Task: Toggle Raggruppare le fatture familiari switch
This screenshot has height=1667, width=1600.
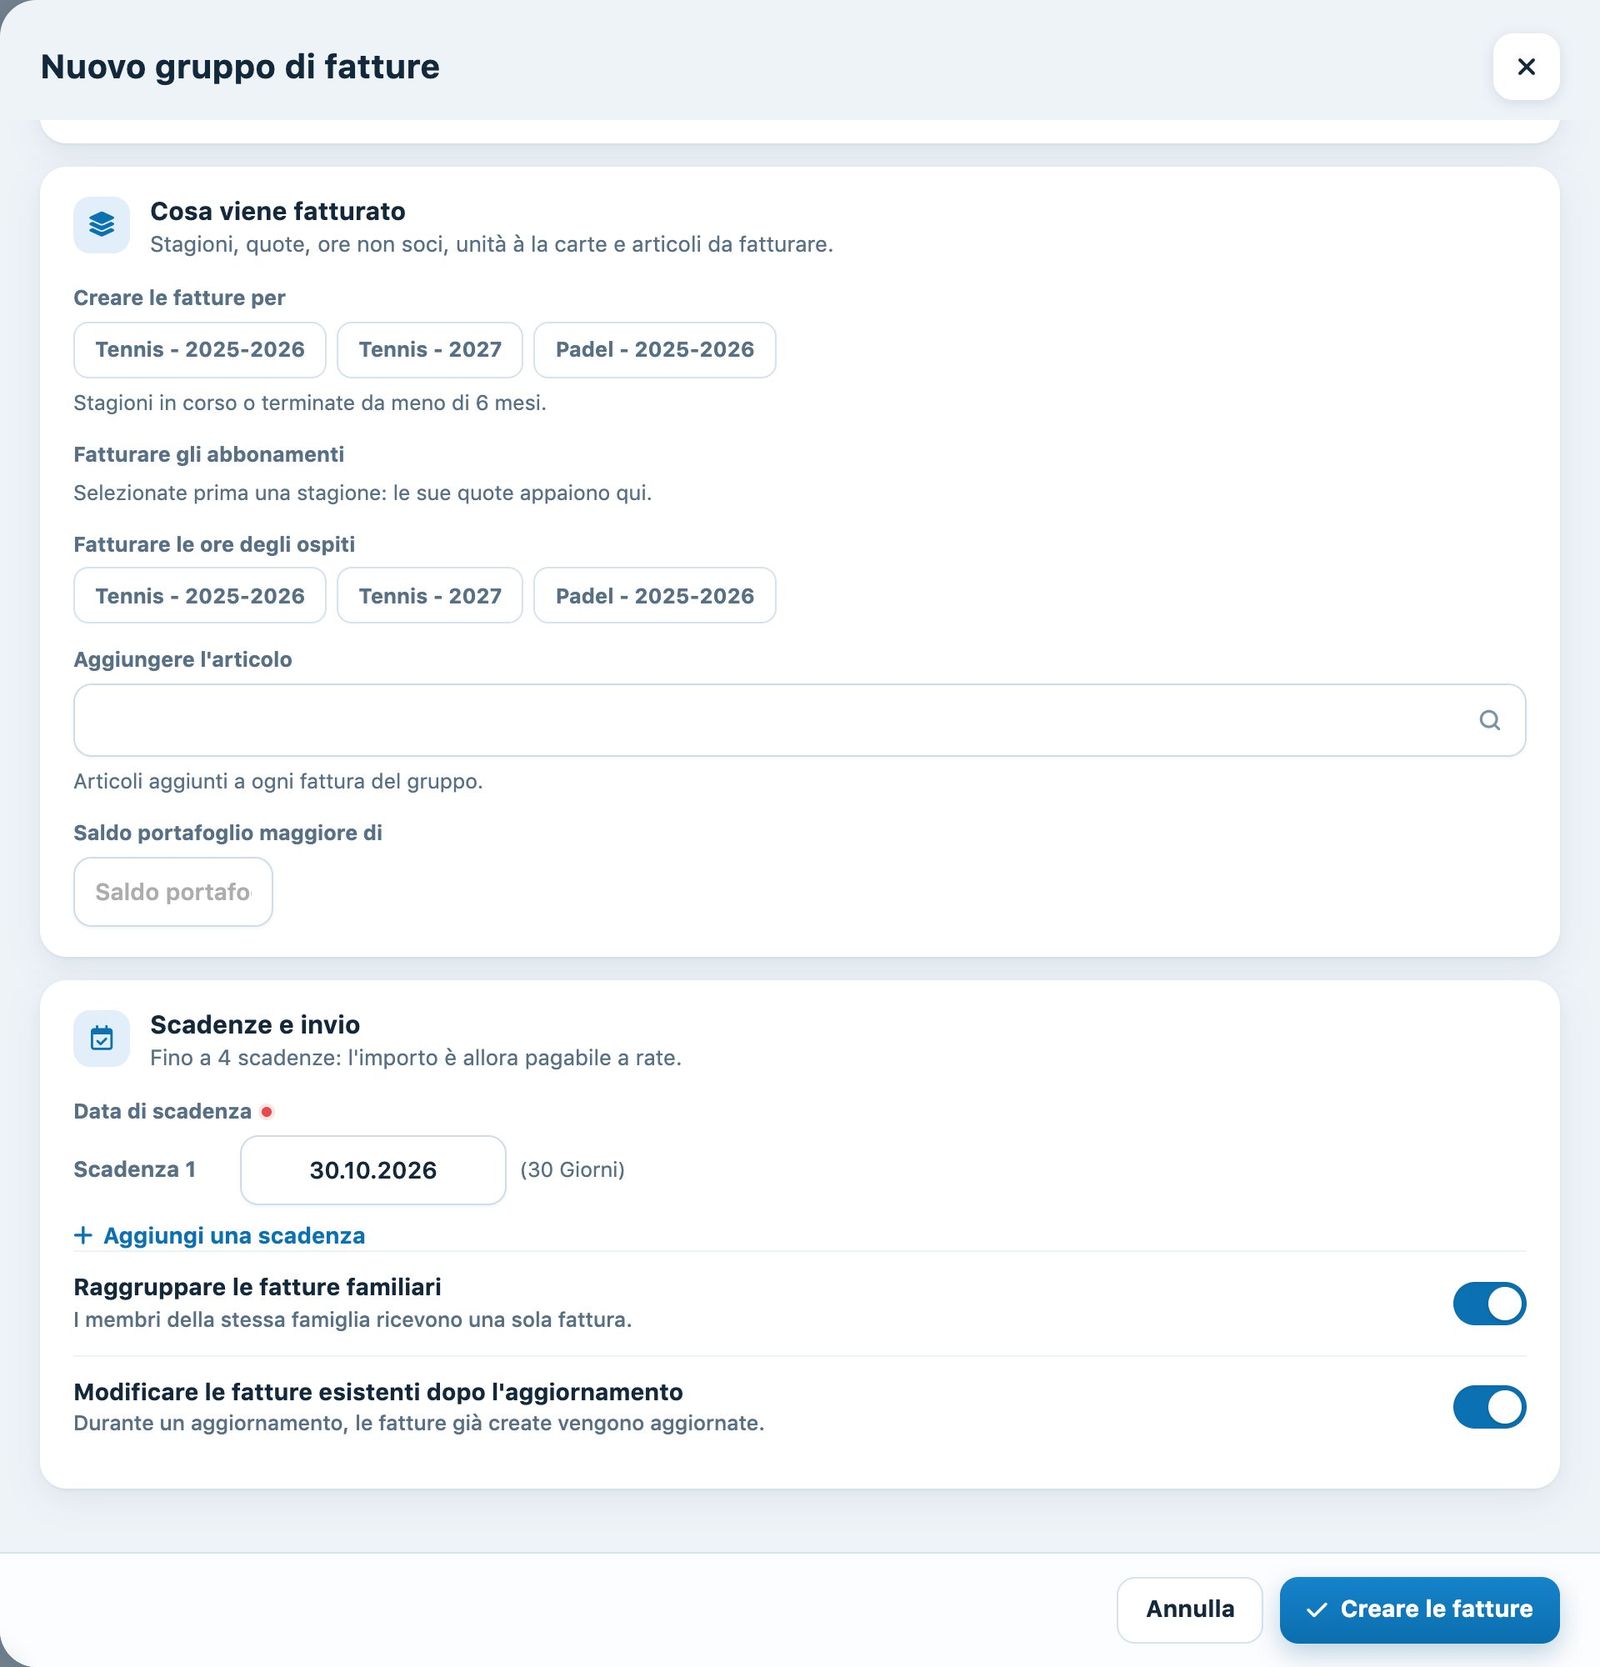Action: click(1489, 1304)
